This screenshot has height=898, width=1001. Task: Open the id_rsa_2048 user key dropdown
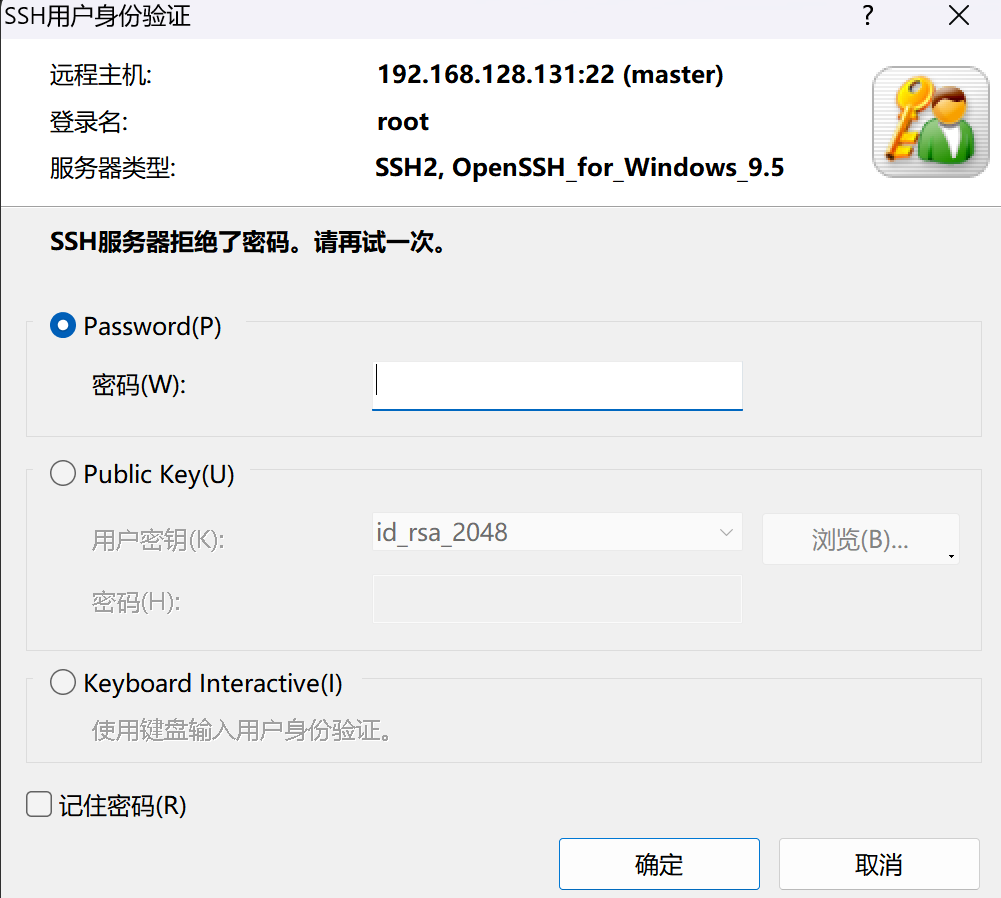[557, 532]
